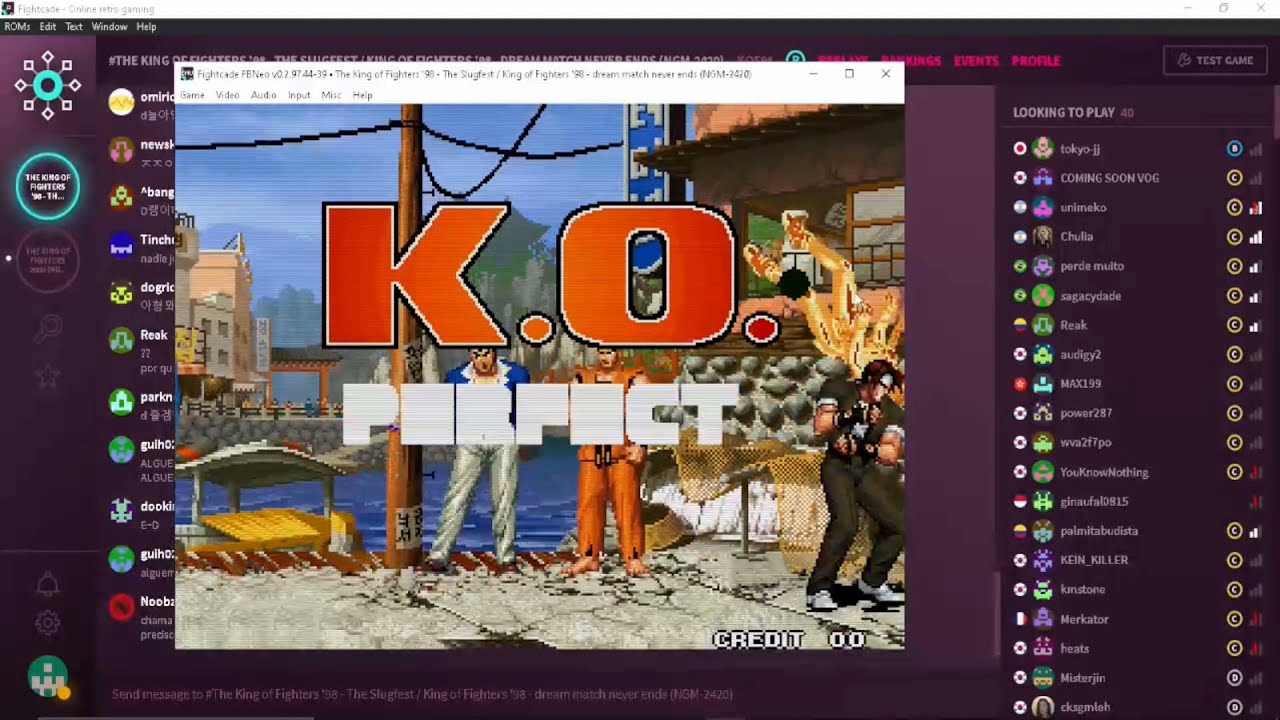Click the Fightcade logo icon in sidebar
Image resolution: width=1280 pixels, height=720 pixels.
[x=47, y=86]
